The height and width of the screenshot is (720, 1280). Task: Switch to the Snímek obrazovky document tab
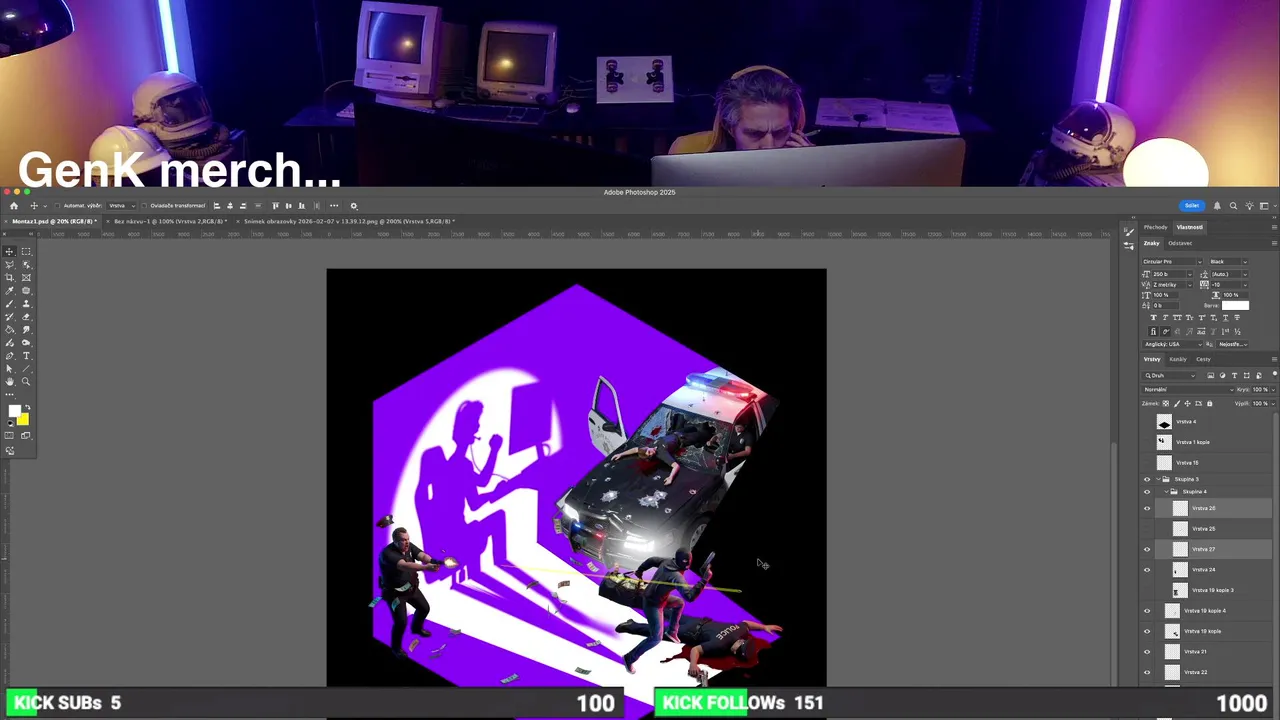tap(348, 221)
